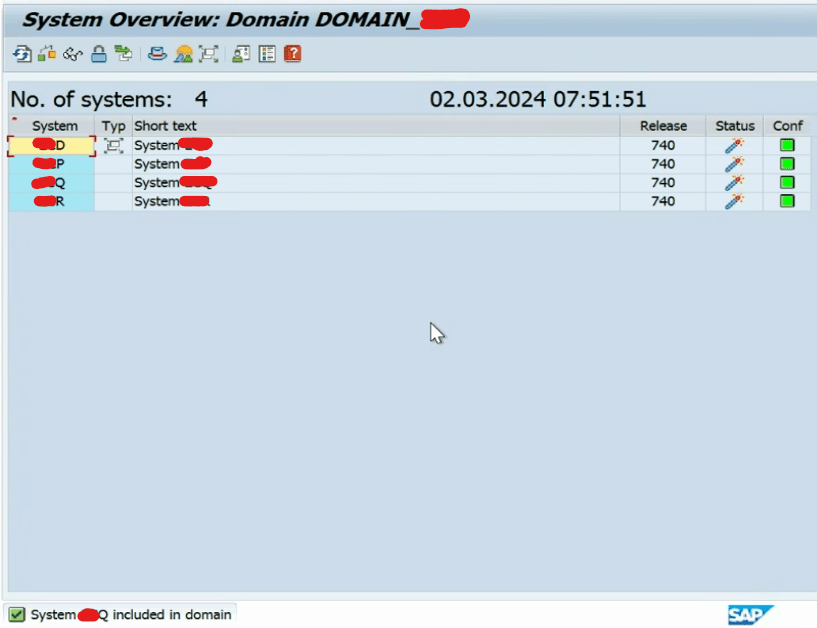Click the green and orange boxes toolbar icon

[47, 54]
